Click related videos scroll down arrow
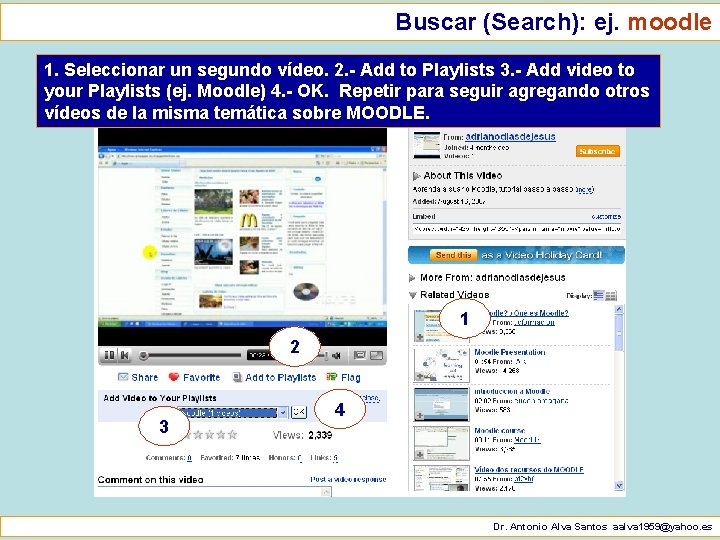Screen dimensions: 720x540 click(x=619, y=485)
